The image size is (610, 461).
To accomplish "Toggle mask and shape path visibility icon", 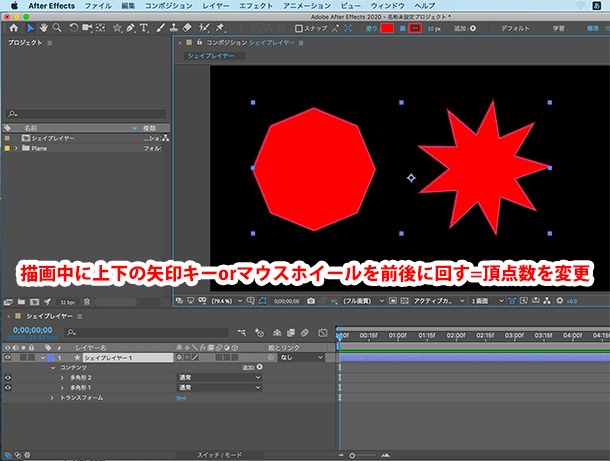I will (x=263, y=301).
